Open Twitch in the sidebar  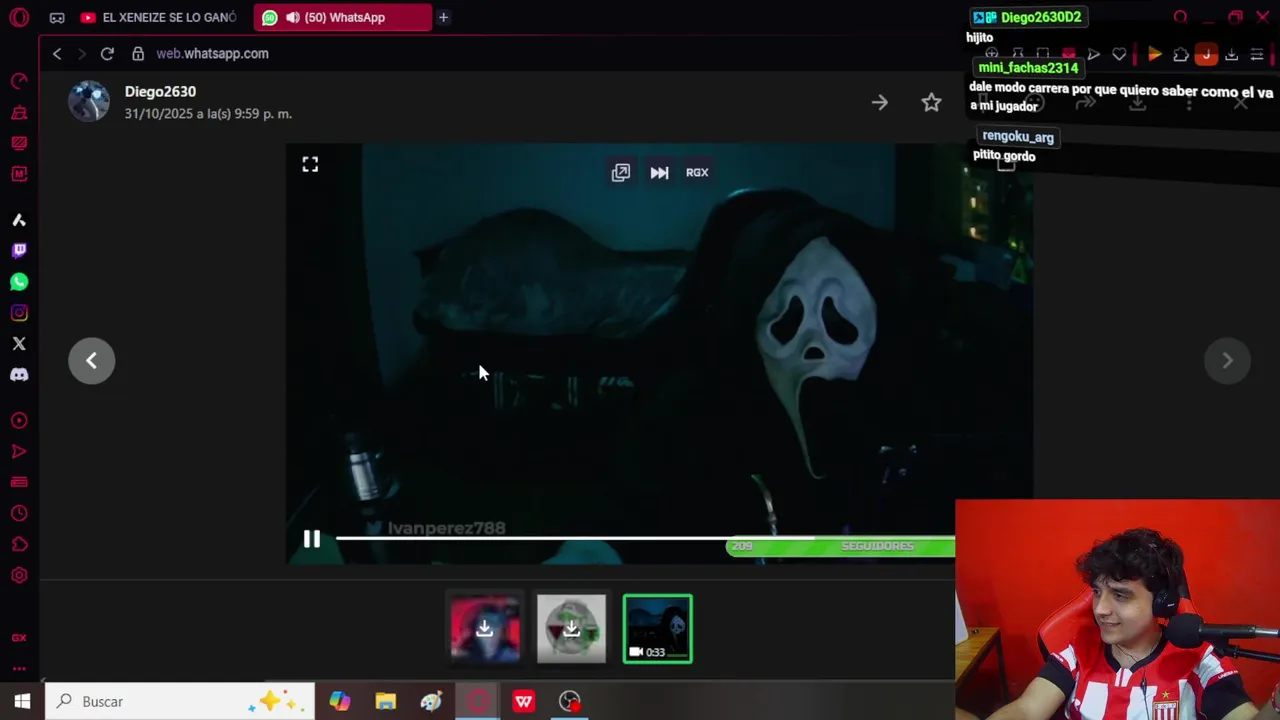point(19,250)
